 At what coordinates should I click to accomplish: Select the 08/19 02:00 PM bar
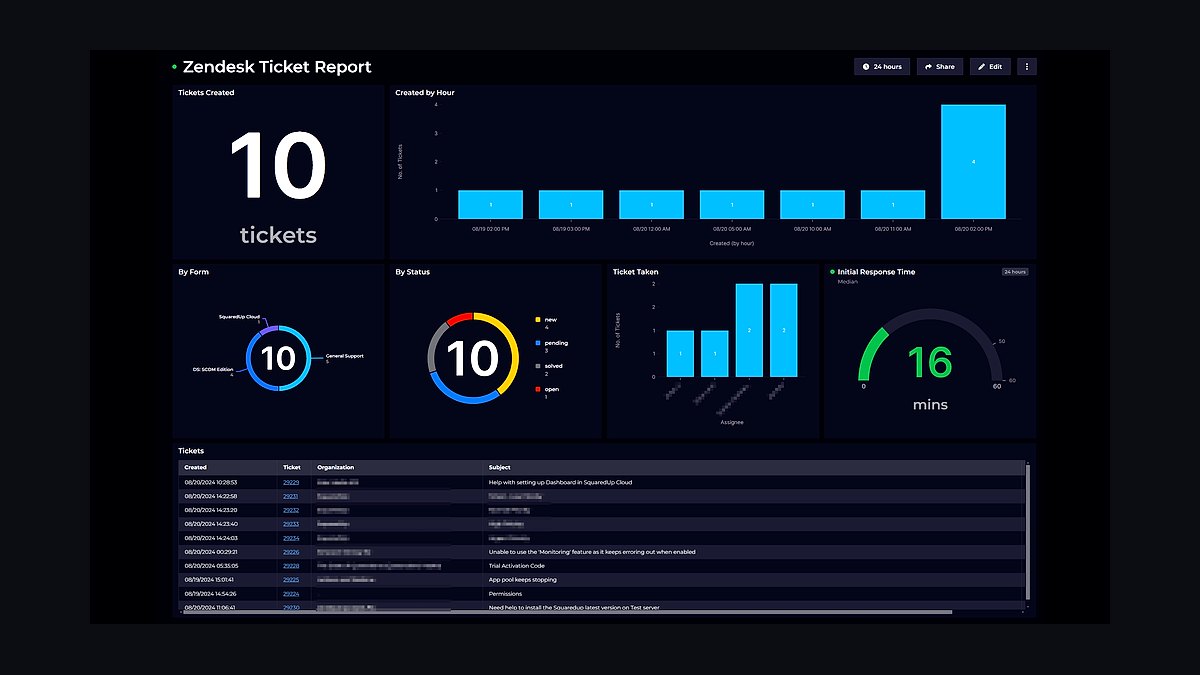pos(490,204)
